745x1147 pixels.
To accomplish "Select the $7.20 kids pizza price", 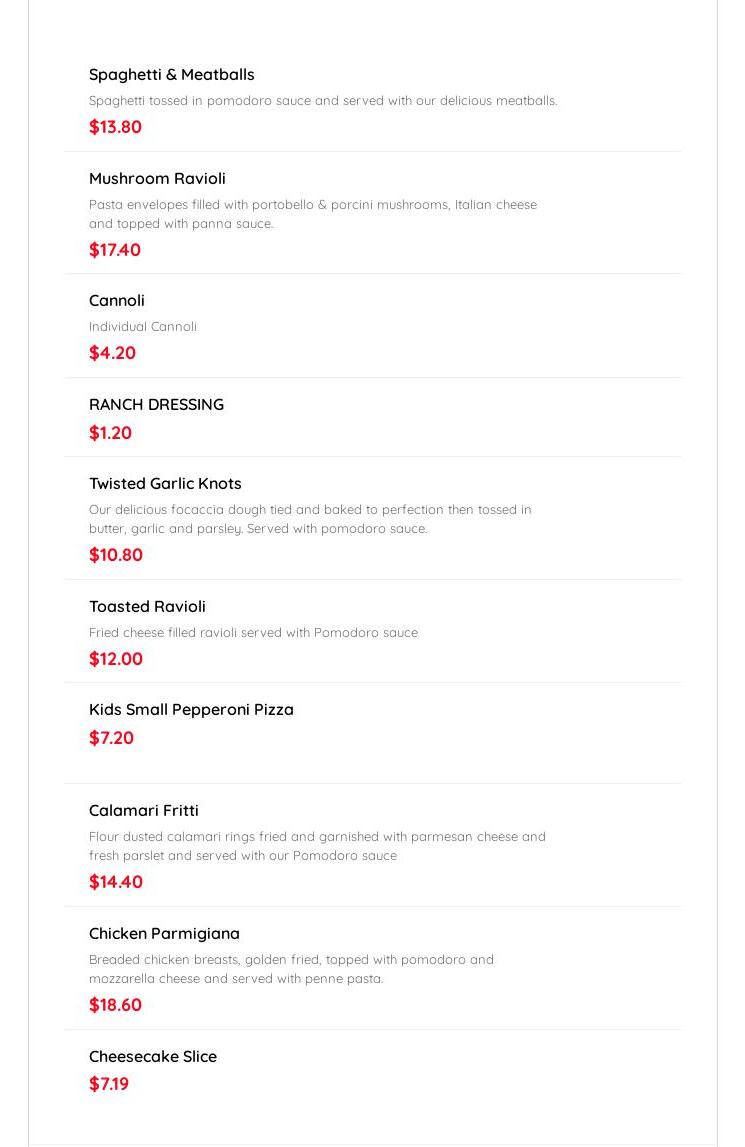I will pyautogui.click(x=111, y=738).
